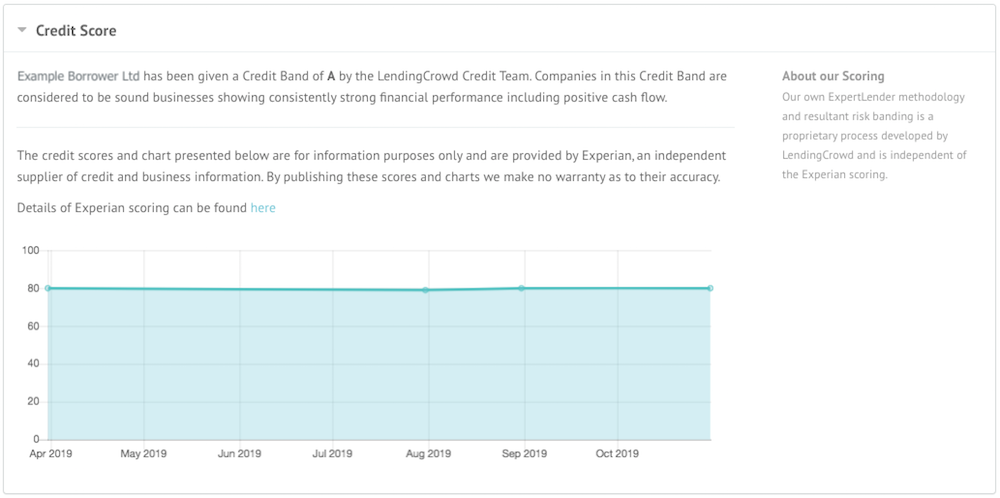Click the Jun 2019 x-axis label
The width and height of the screenshot is (1000, 498).
[x=239, y=454]
